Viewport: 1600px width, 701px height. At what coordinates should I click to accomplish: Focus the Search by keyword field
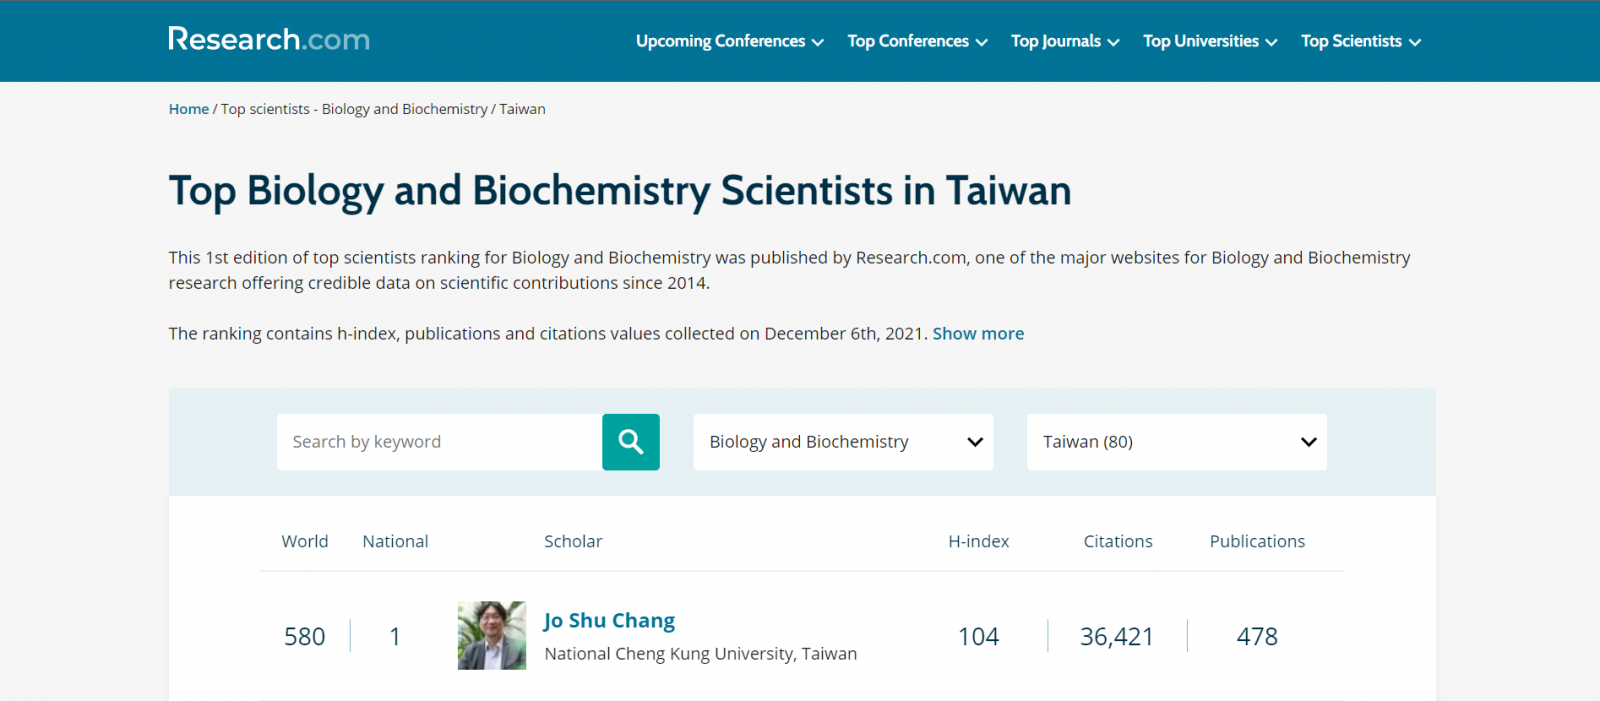[x=439, y=442]
